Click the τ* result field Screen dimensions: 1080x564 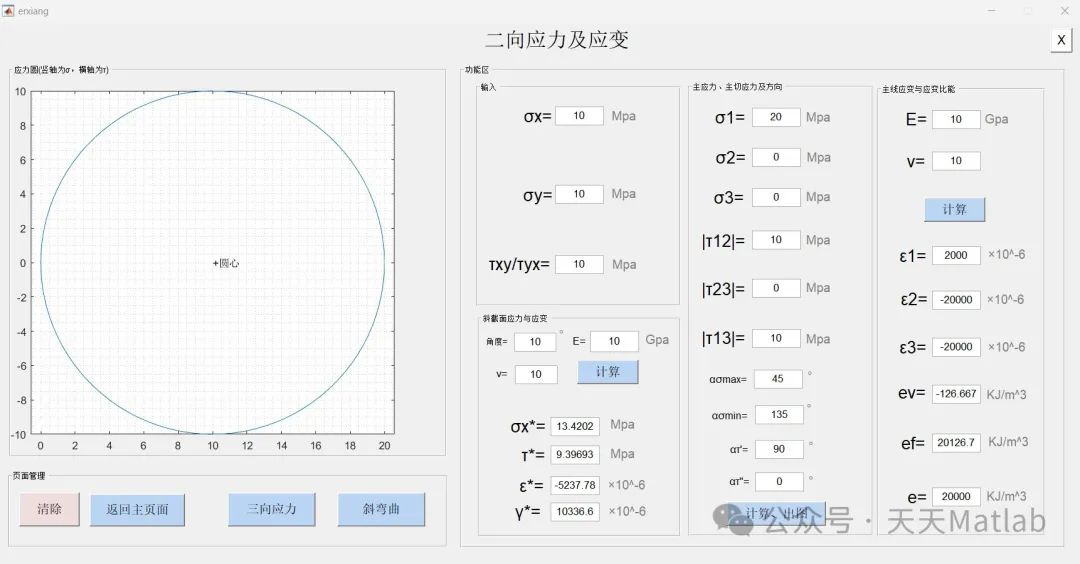(x=575, y=455)
